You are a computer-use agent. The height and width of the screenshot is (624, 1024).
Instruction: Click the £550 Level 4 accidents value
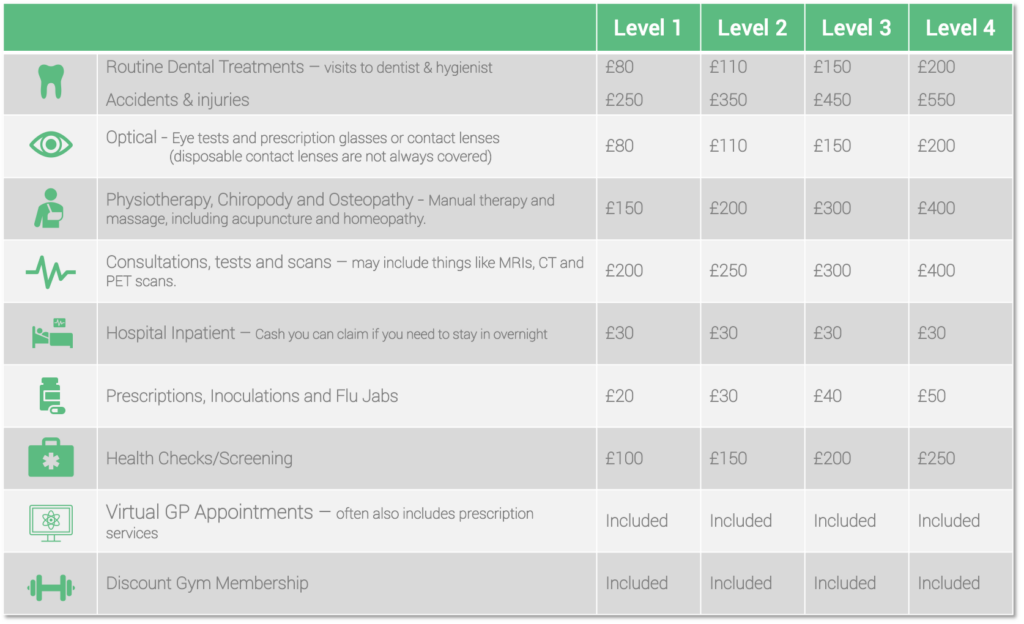936,100
